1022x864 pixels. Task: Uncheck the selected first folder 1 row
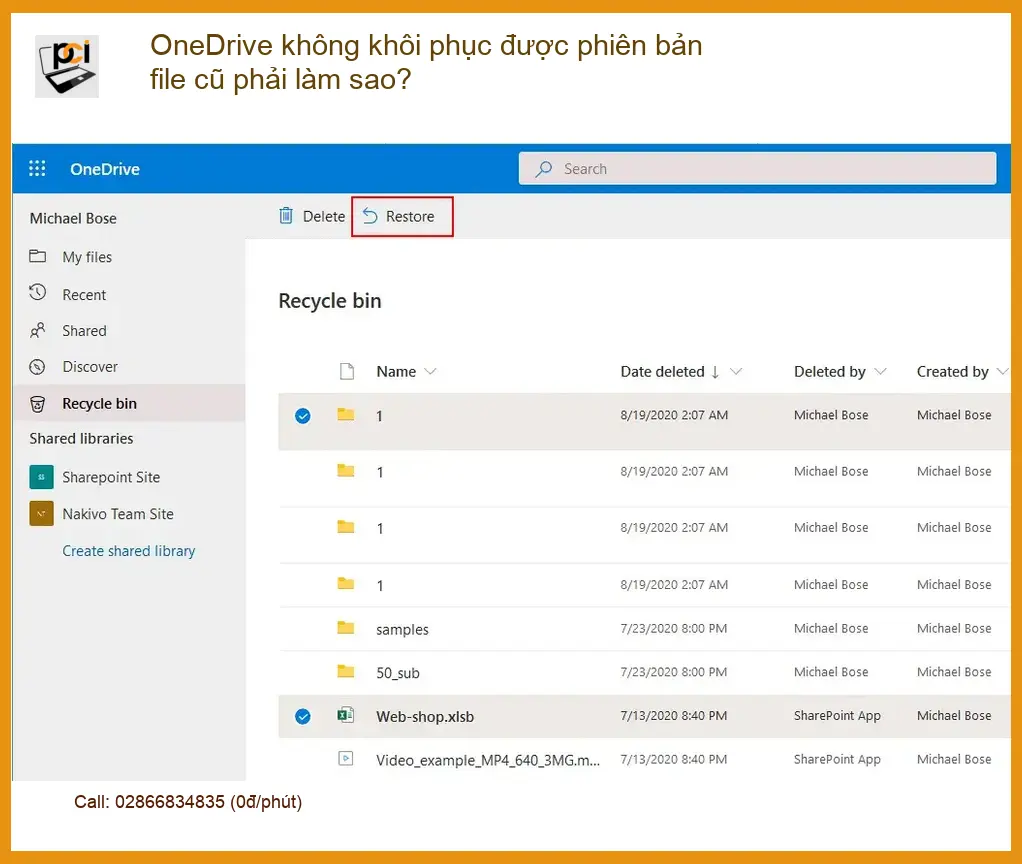point(302,416)
